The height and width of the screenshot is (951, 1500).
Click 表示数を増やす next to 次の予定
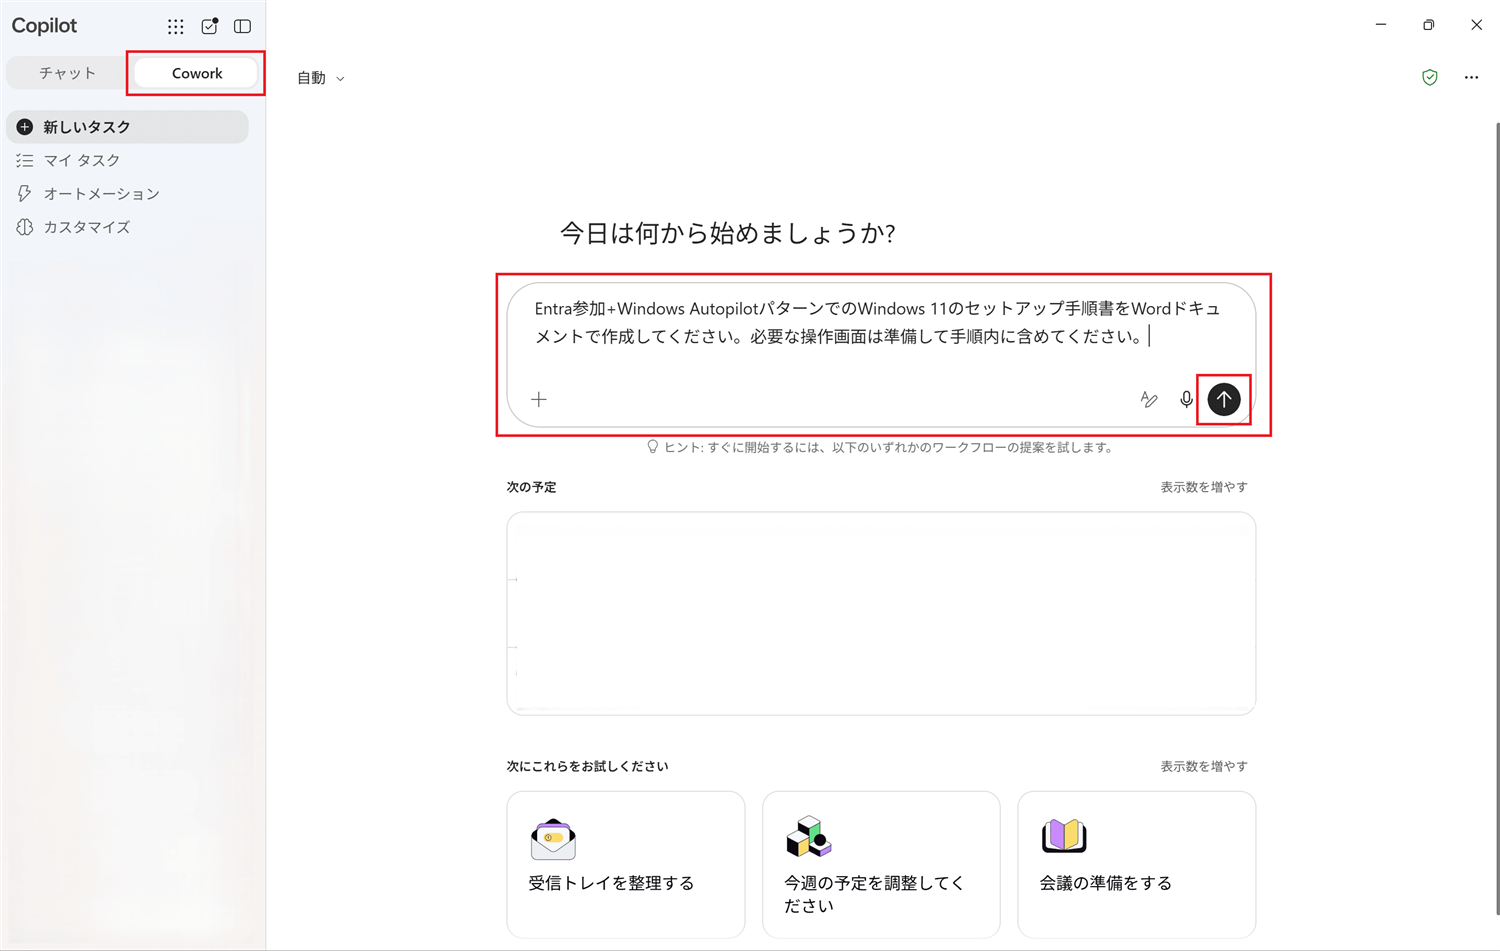[x=1204, y=487]
